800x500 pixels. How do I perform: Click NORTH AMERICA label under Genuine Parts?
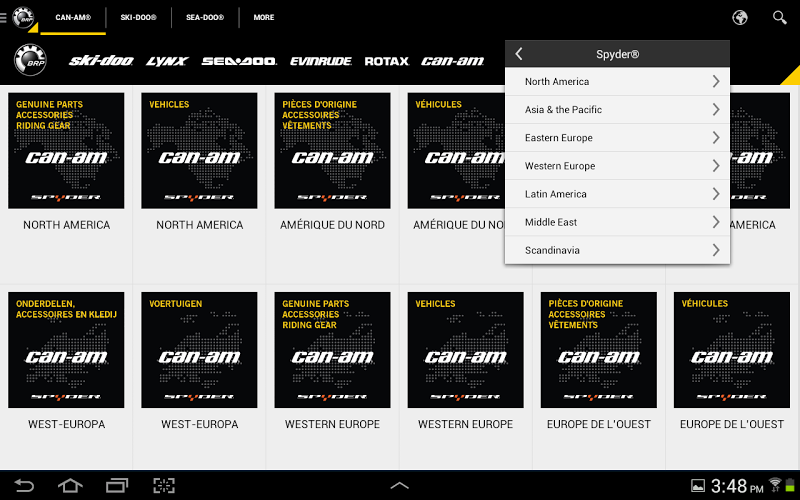click(x=66, y=225)
